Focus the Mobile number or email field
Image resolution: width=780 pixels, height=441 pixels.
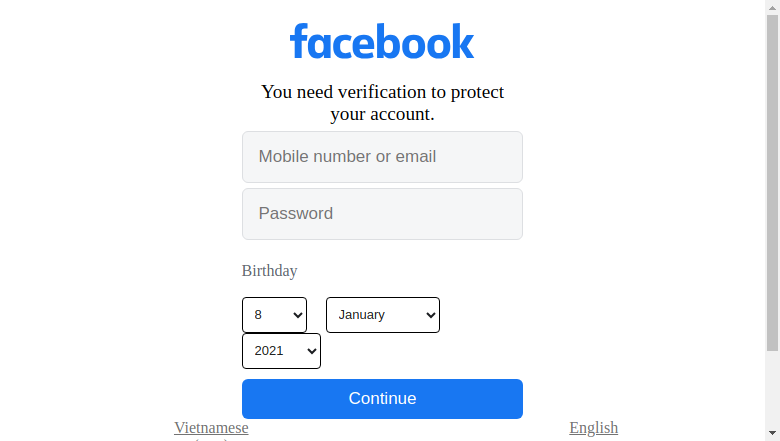pos(382,157)
